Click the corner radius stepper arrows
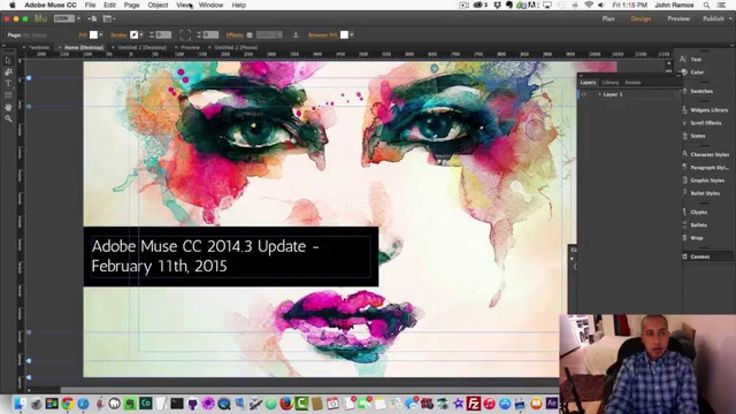The height and width of the screenshot is (414, 736). [199, 35]
